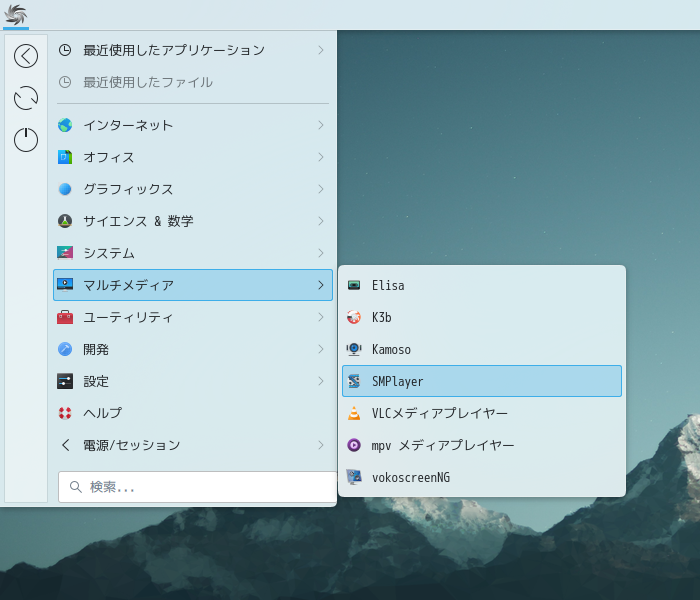Click the VLC traffic cone icon

[x=354, y=413]
